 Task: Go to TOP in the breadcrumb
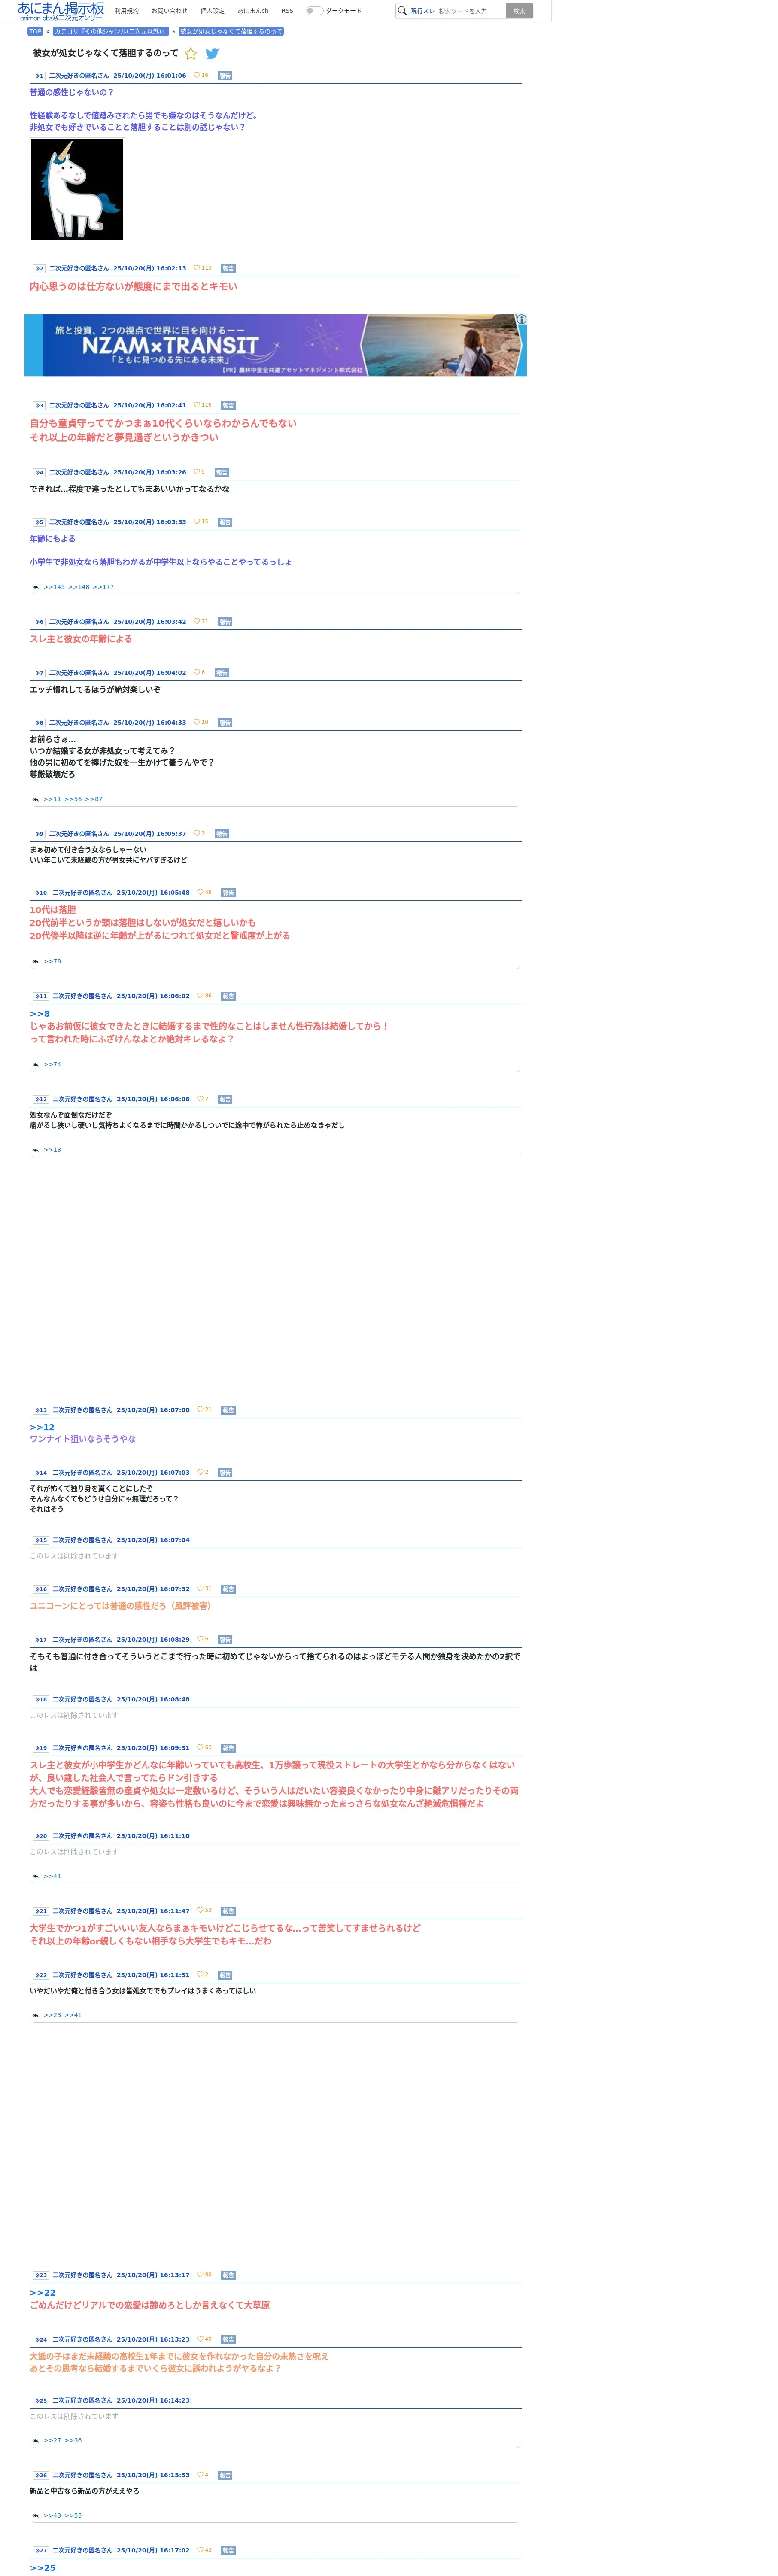35,31
